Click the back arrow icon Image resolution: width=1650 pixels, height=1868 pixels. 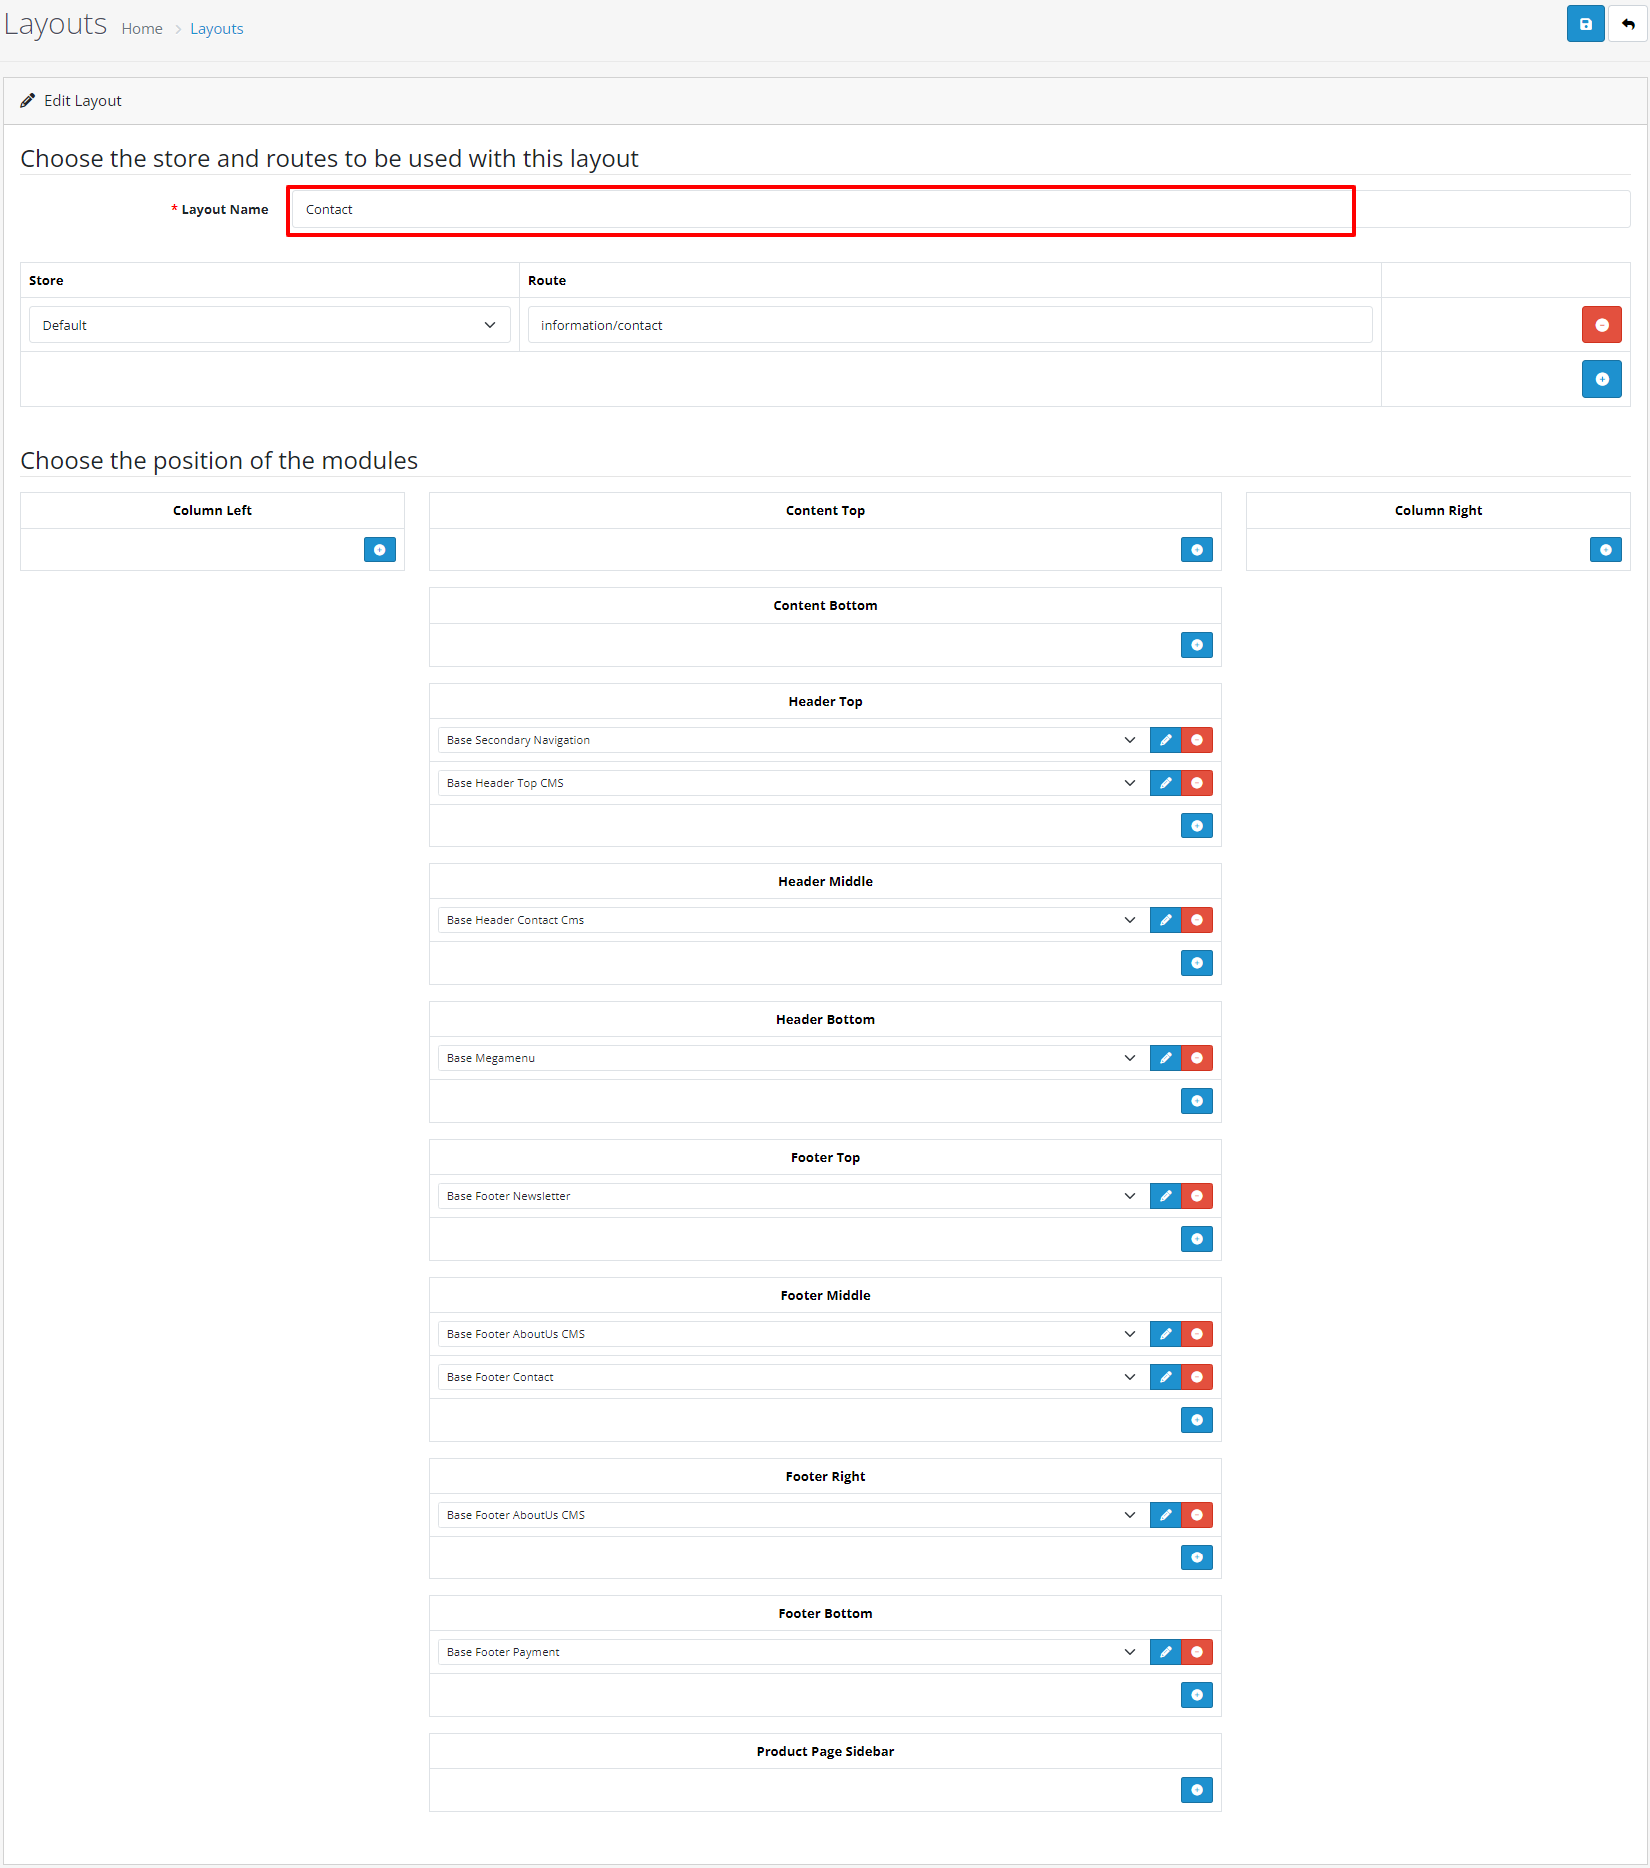pos(1628,24)
